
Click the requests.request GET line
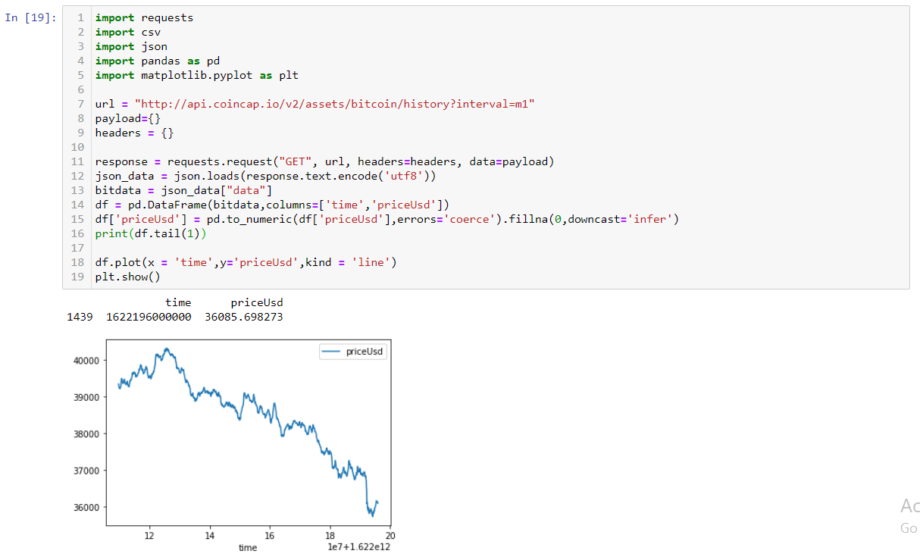[x=324, y=161]
